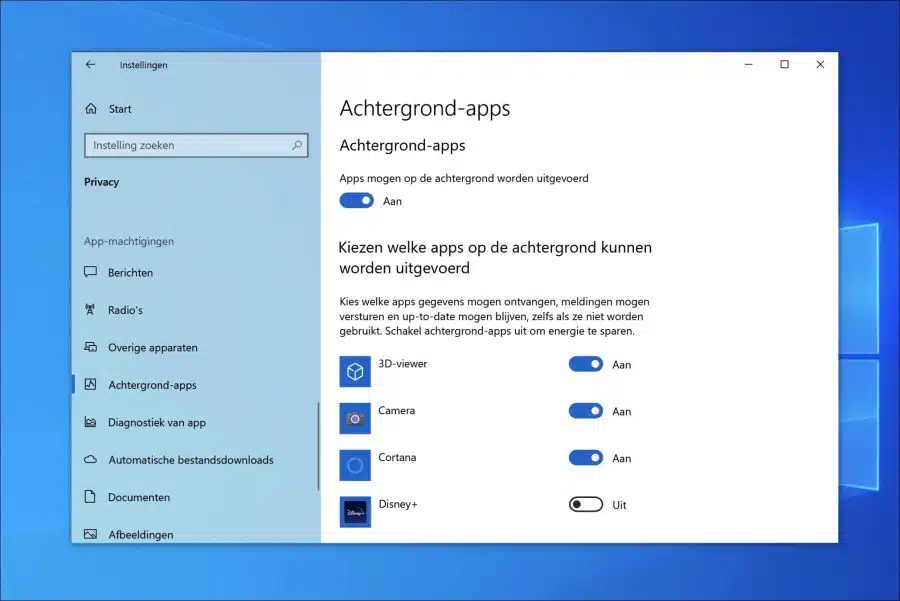
Task: Turn off background apps master toggle
Action: pos(356,200)
